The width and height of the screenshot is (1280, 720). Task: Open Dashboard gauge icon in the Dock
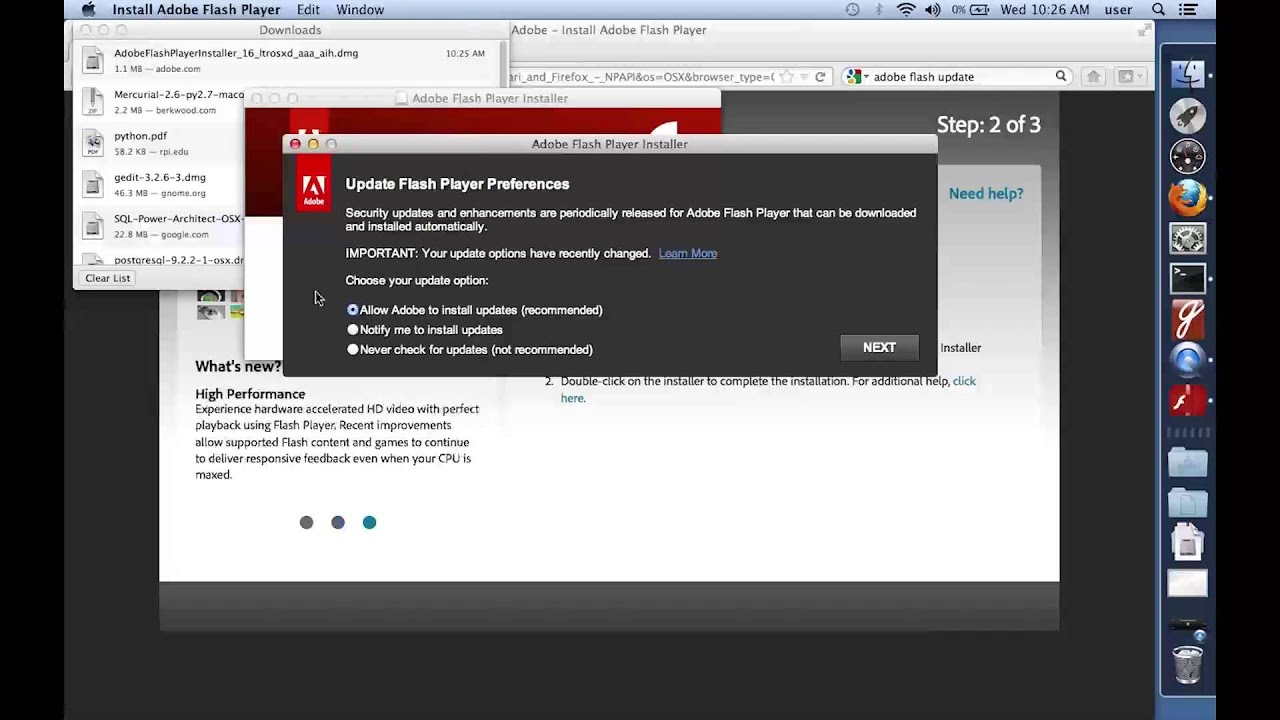[x=1188, y=157]
